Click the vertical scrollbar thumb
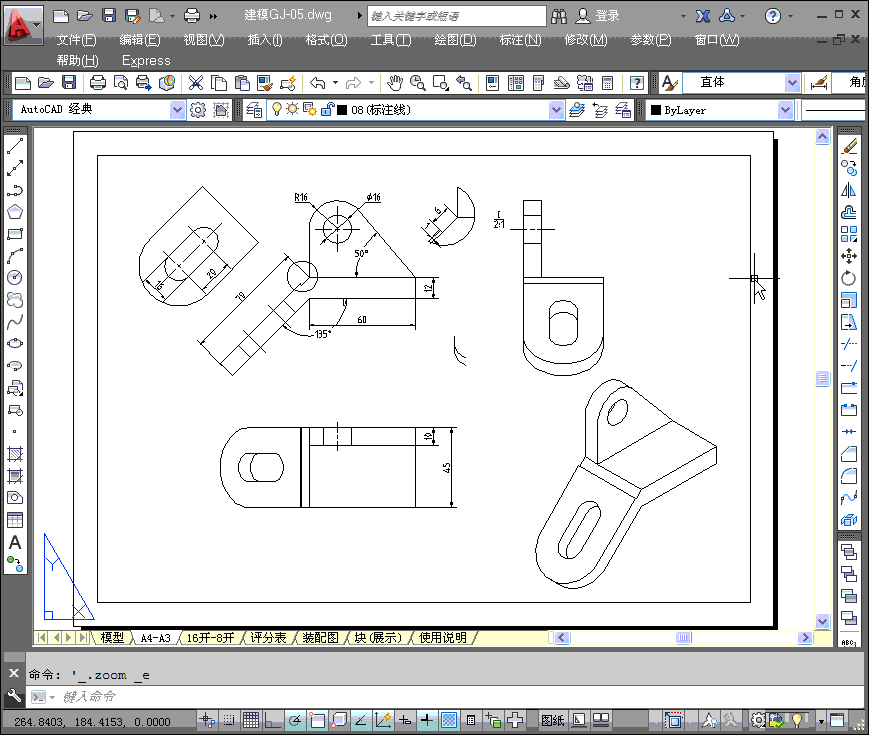The image size is (869, 735). click(822, 378)
